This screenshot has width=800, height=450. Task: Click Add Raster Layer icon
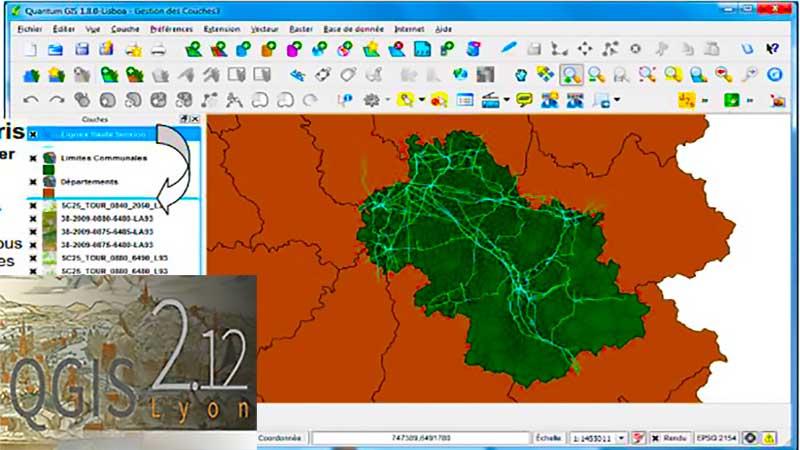[218, 49]
